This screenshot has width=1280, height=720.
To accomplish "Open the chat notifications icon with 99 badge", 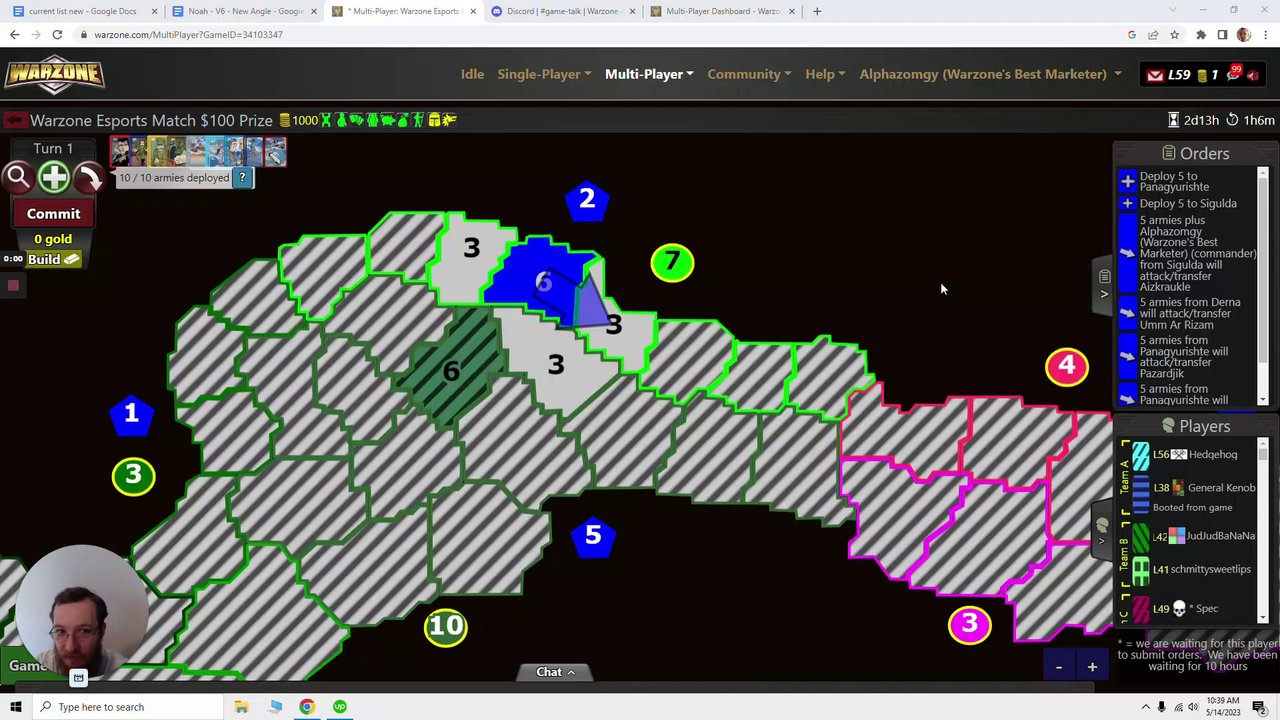I will 1234,74.
